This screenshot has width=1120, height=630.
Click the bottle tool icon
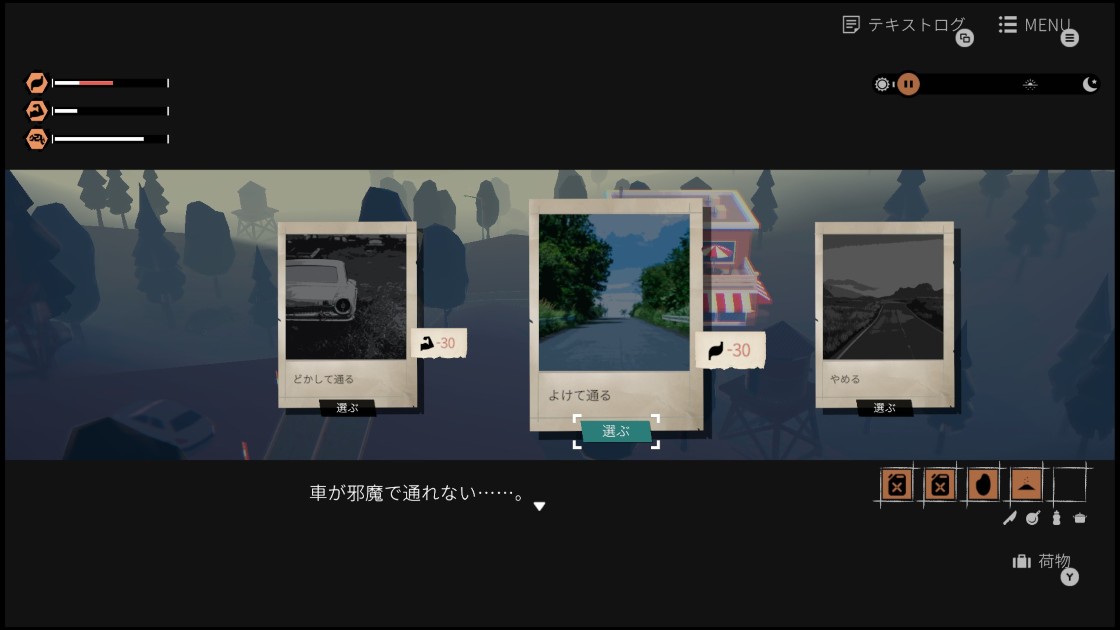click(1056, 519)
